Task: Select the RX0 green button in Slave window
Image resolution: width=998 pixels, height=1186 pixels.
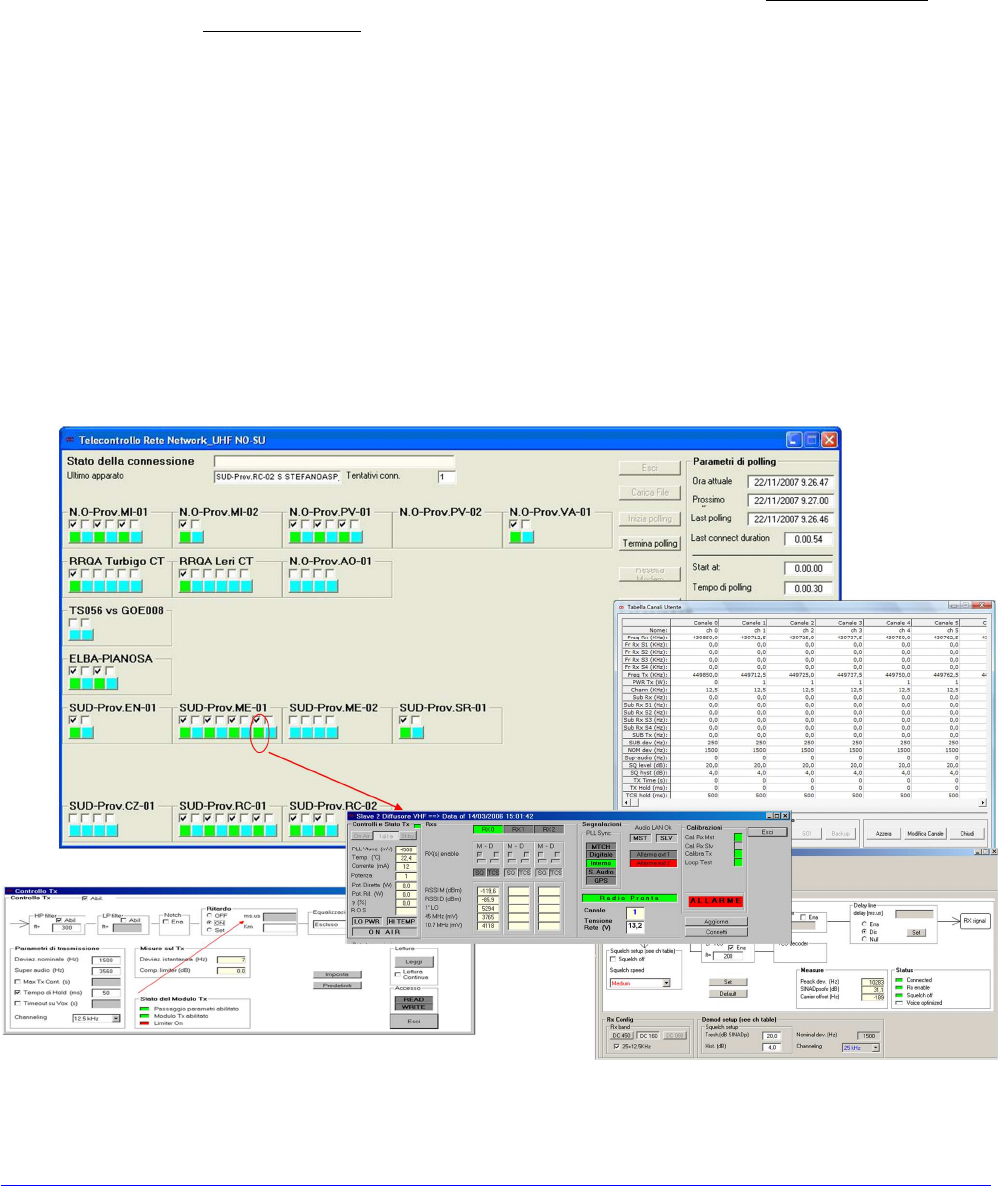Action: [x=487, y=830]
